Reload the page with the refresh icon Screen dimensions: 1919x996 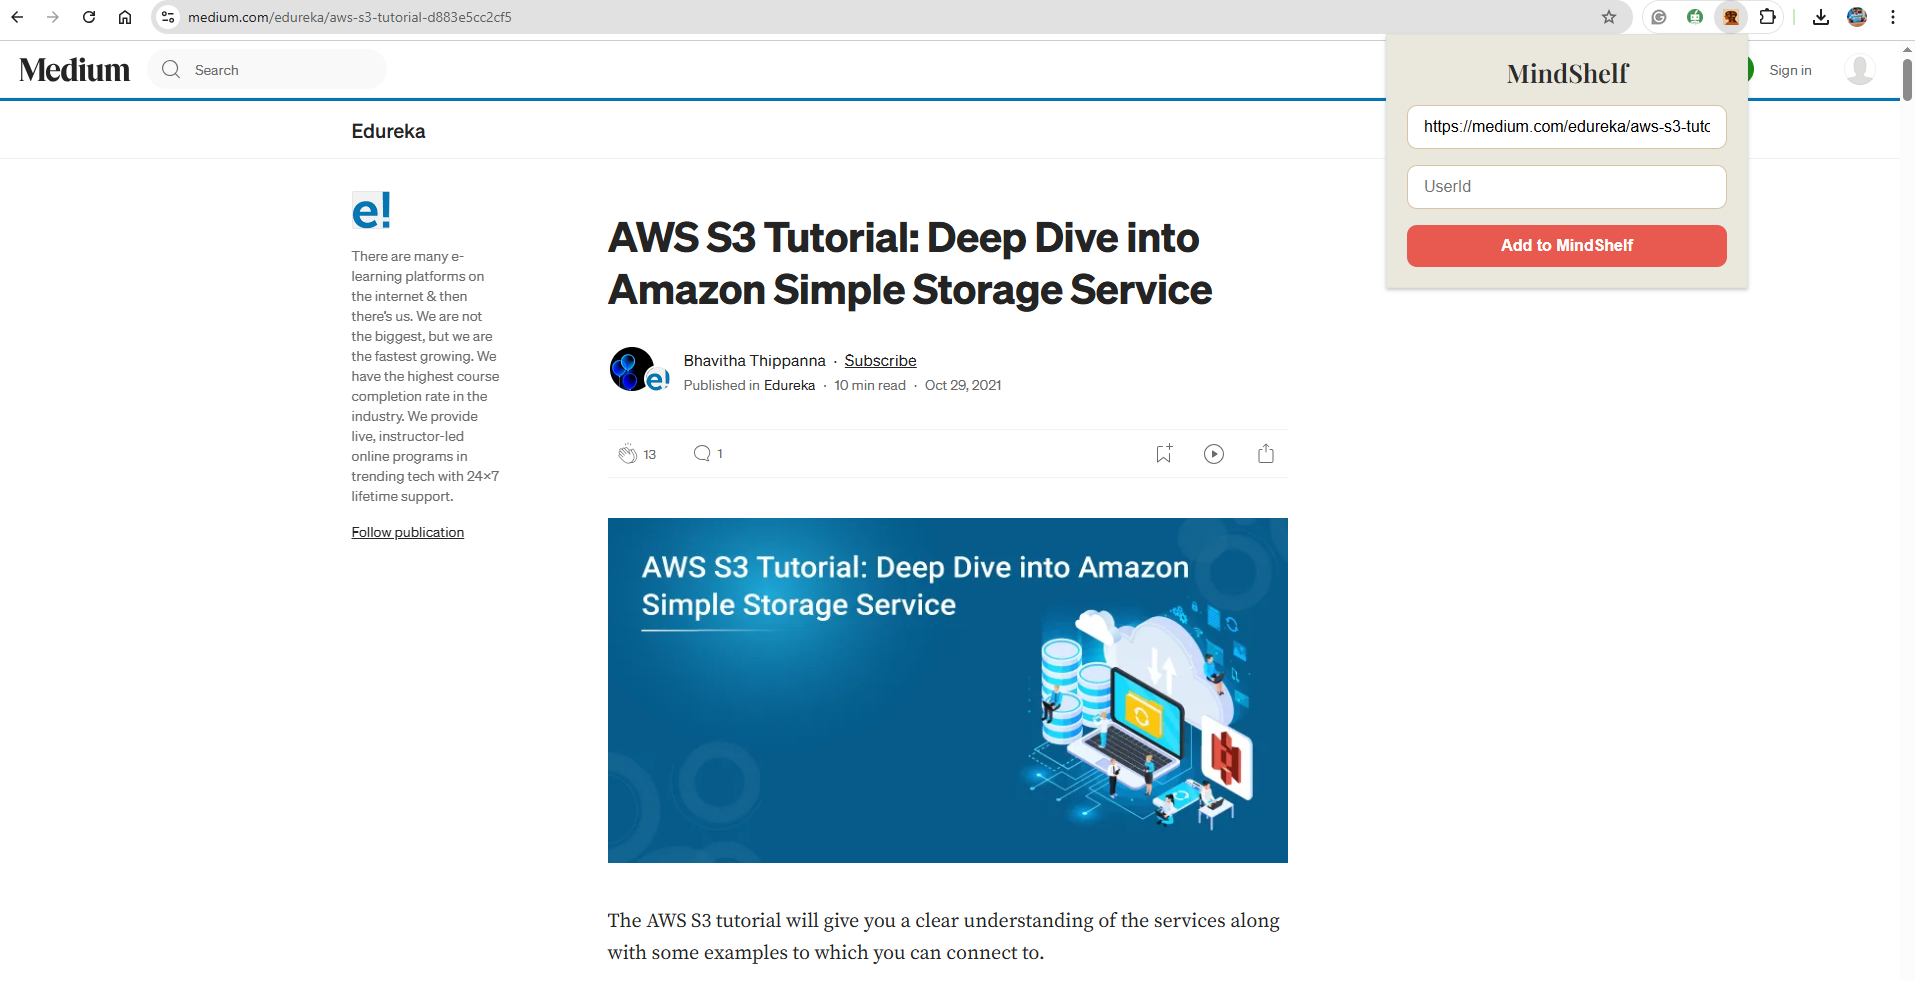tap(89, 17)
